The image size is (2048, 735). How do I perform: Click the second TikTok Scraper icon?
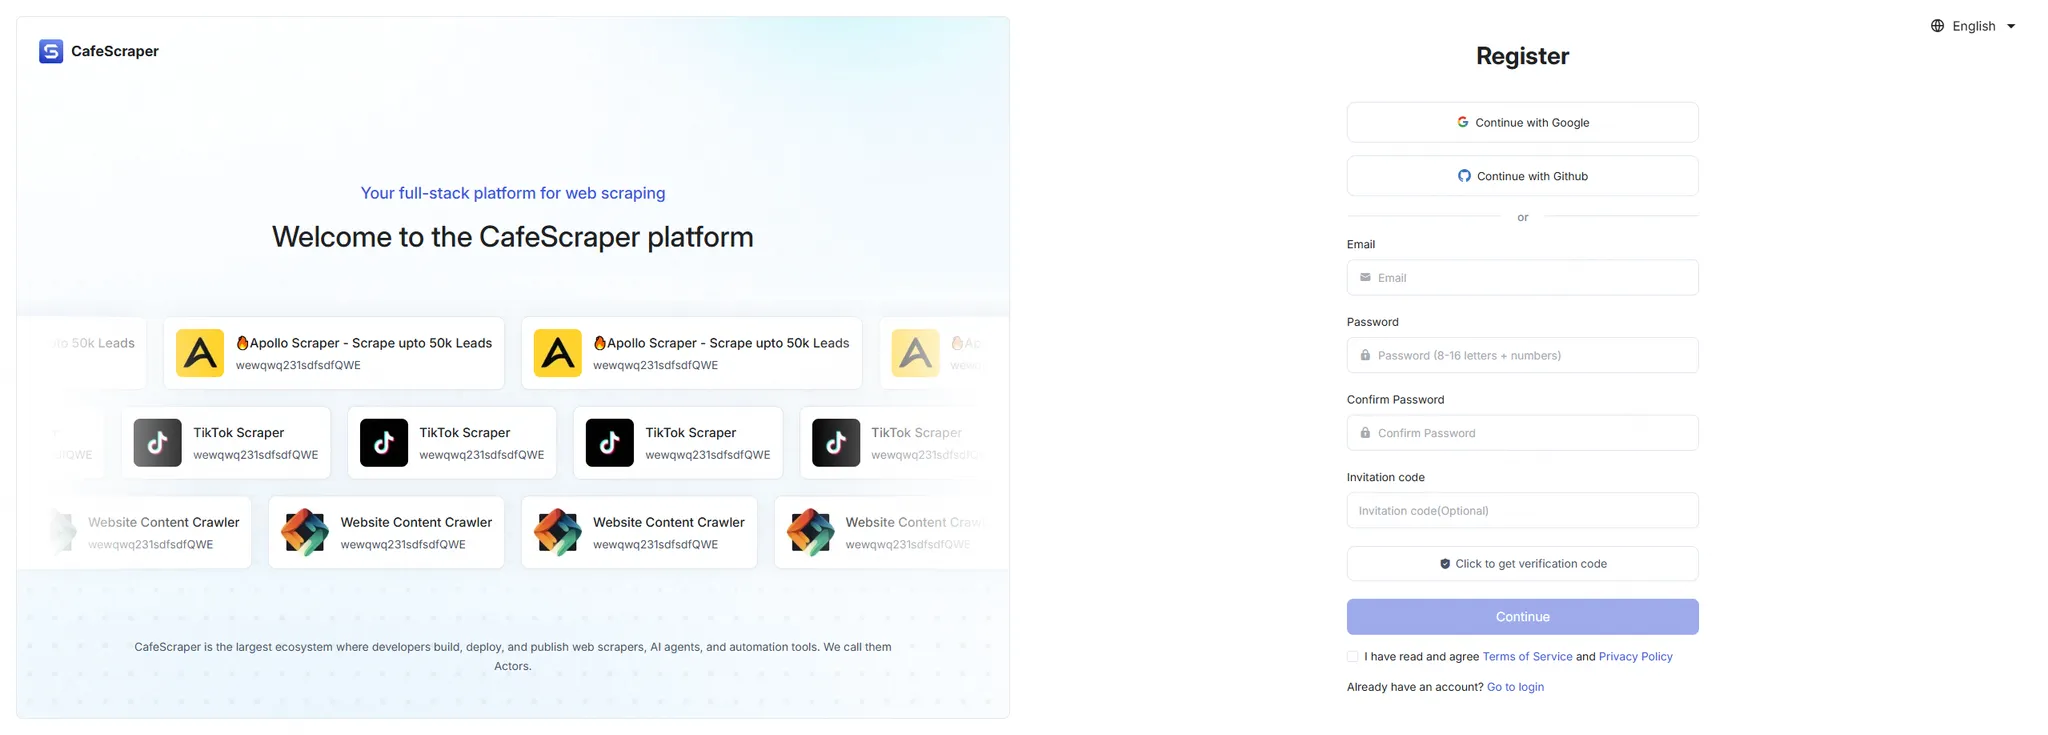pos(384,443)
